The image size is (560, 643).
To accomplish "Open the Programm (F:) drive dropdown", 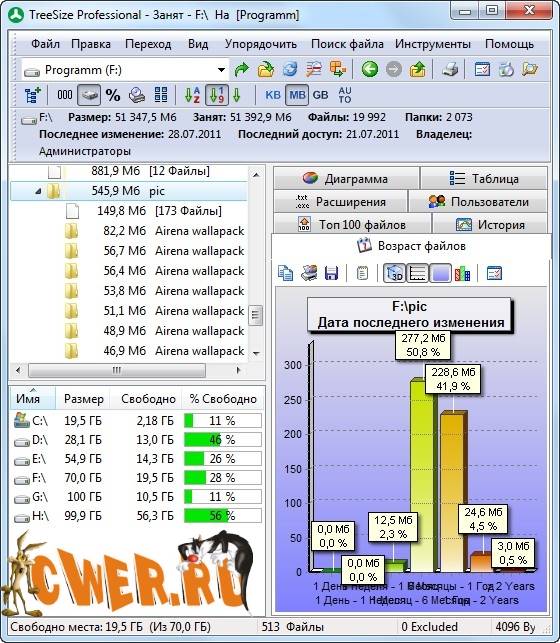I will 221,70.
